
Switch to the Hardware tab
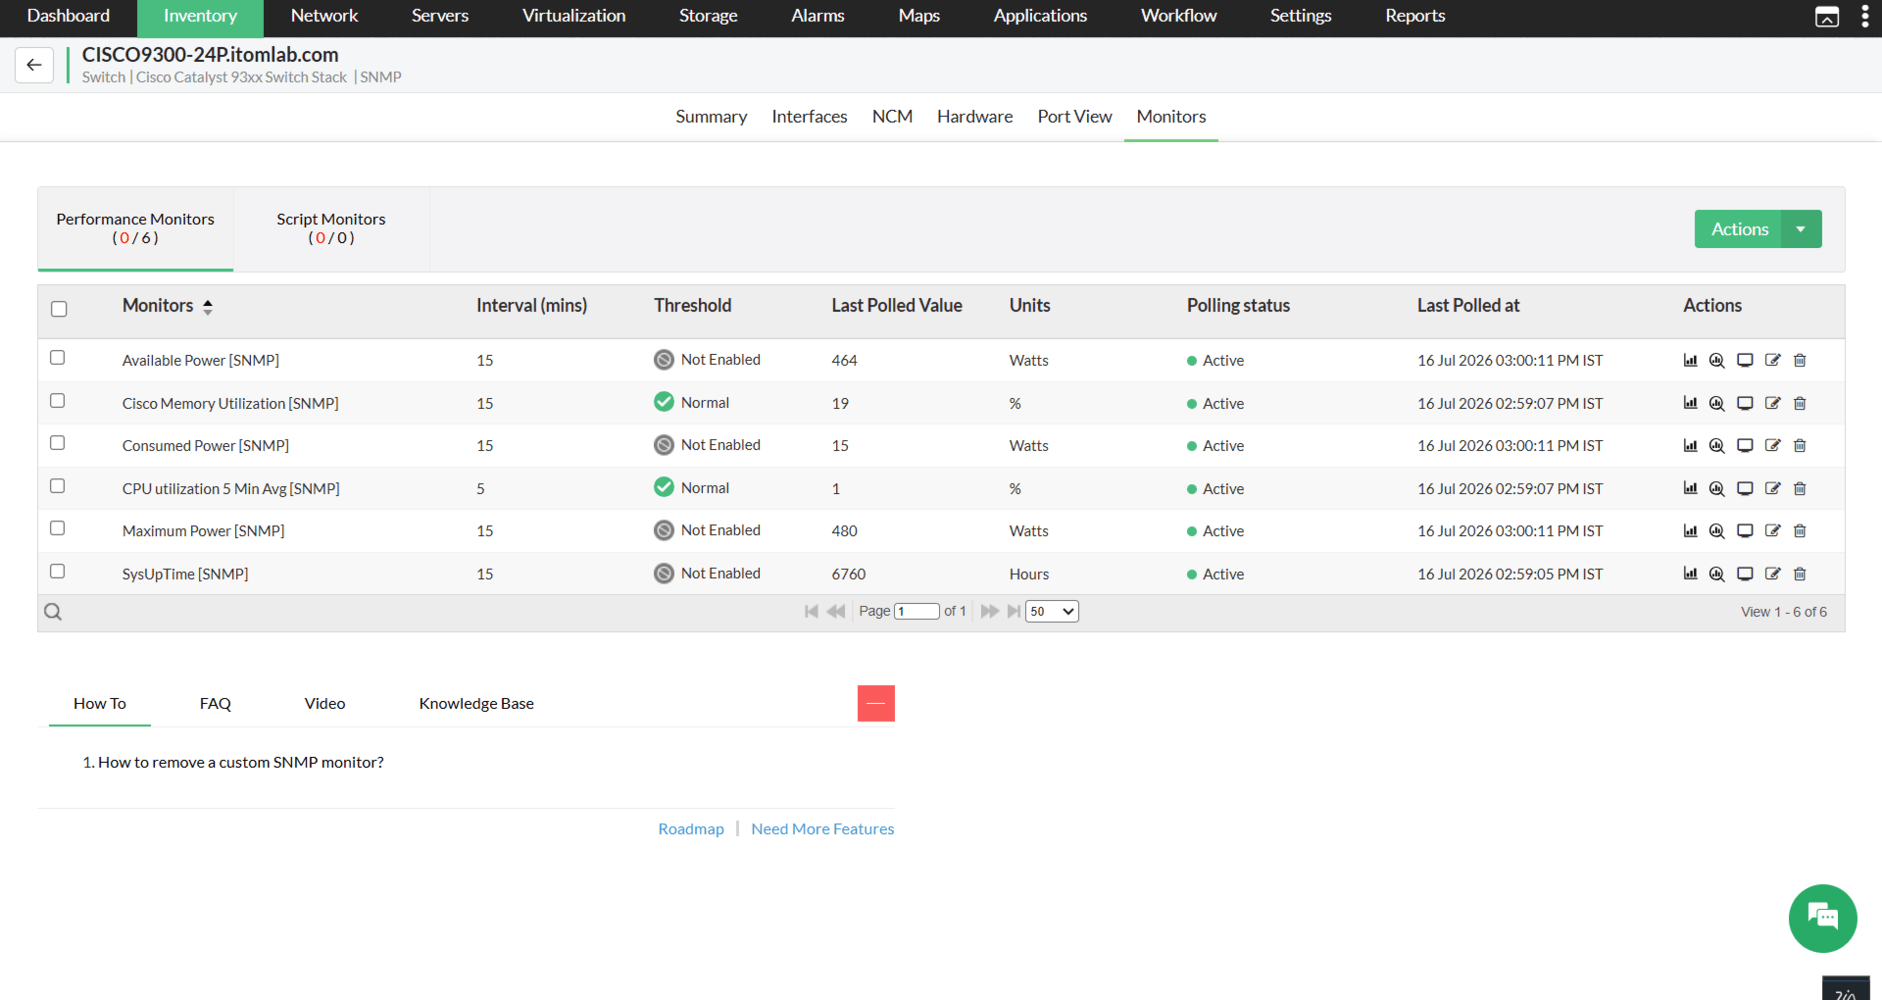975,117
